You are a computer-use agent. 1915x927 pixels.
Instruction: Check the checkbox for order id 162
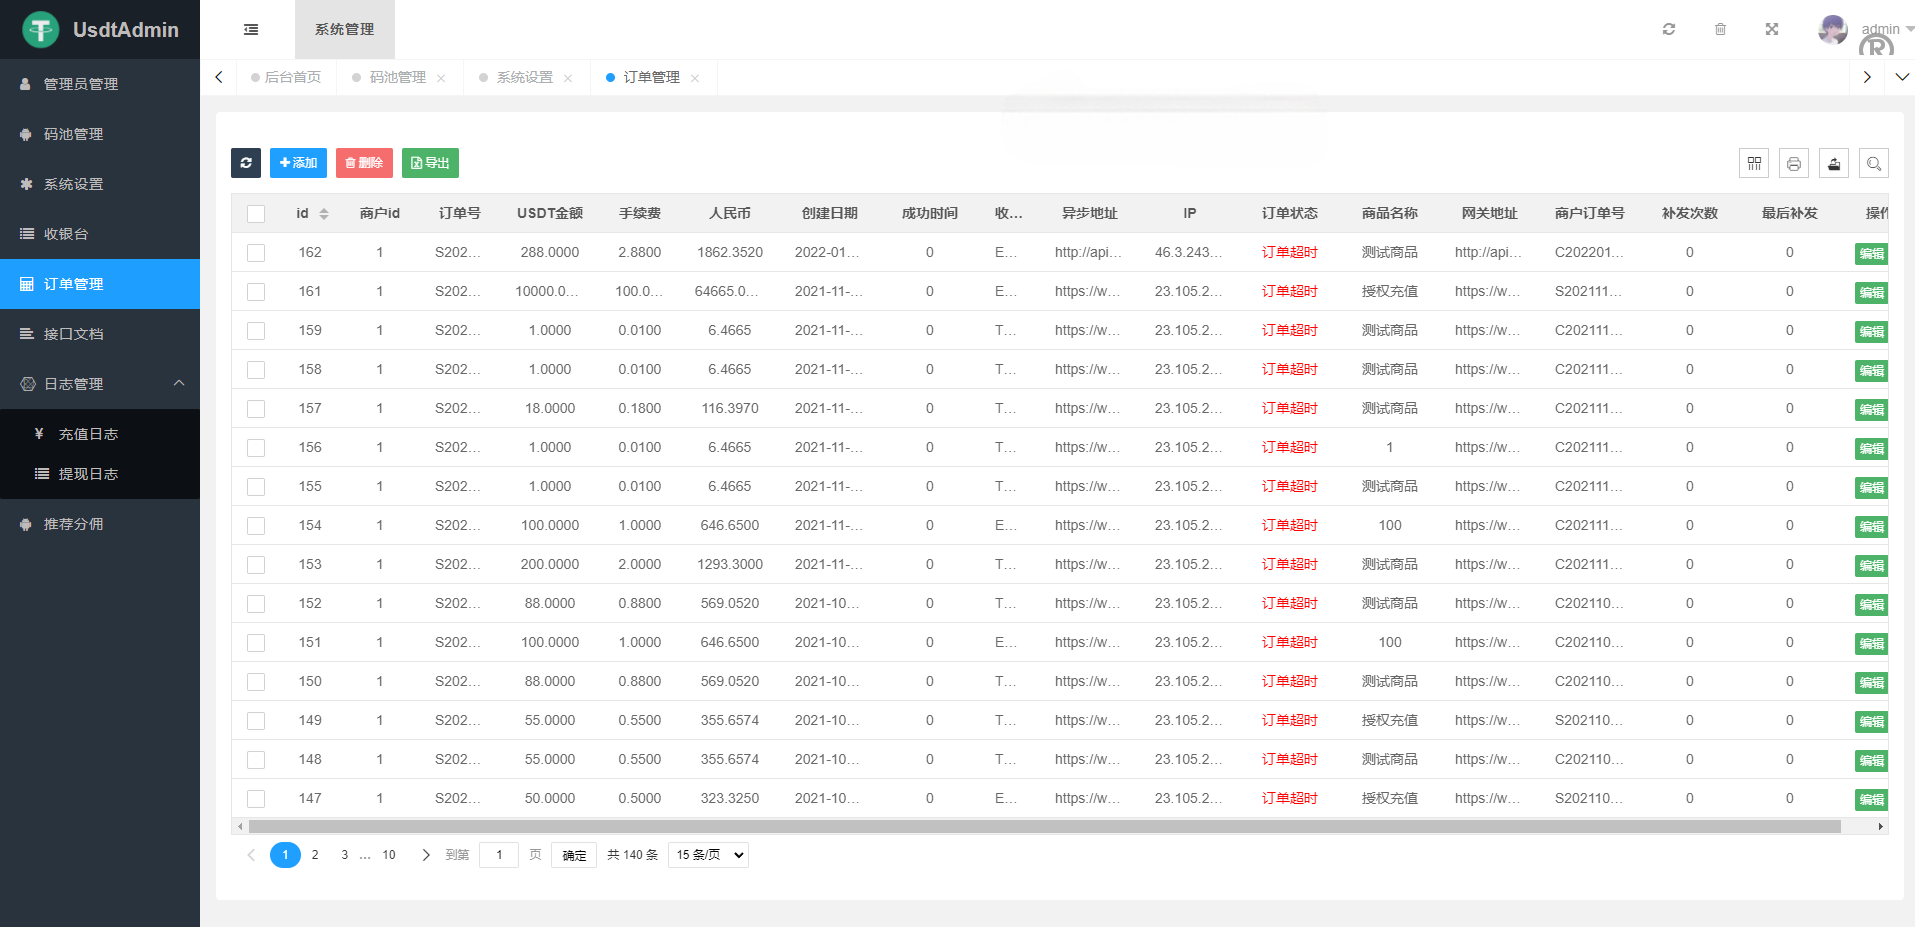[256, 253]
